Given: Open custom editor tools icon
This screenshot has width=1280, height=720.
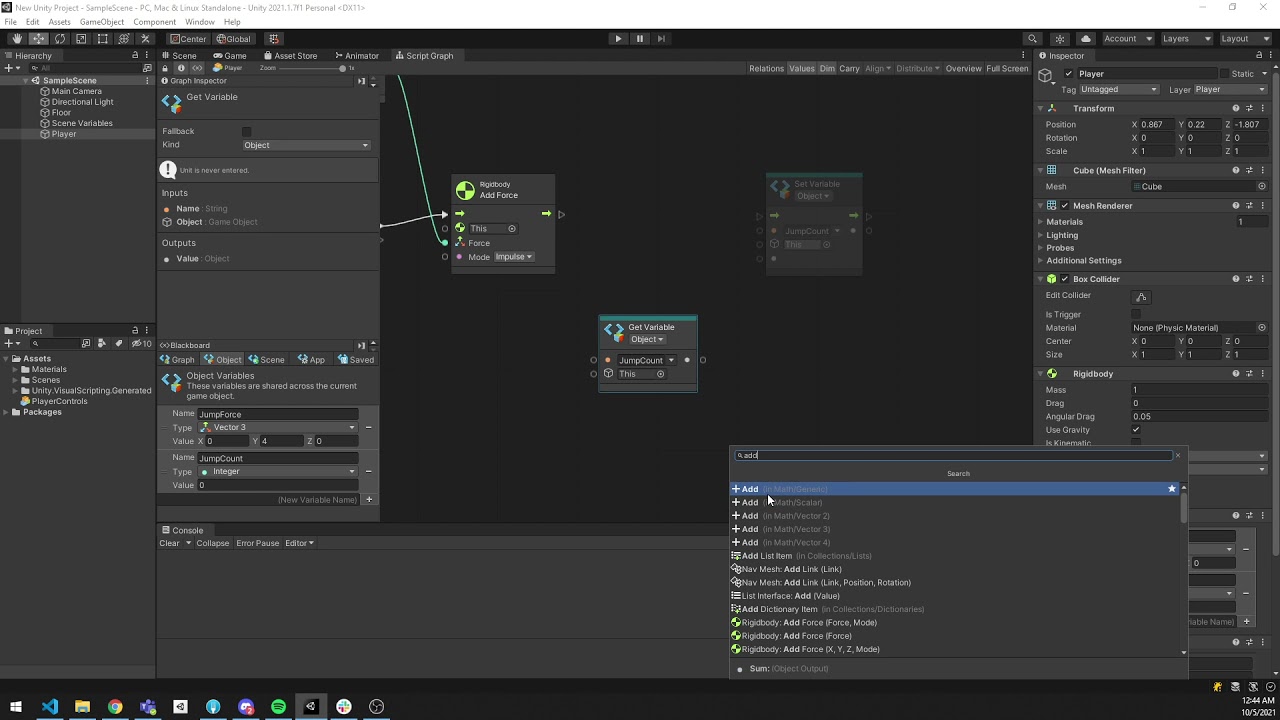Looking at the screenshot, I should [x=145, y=39].
